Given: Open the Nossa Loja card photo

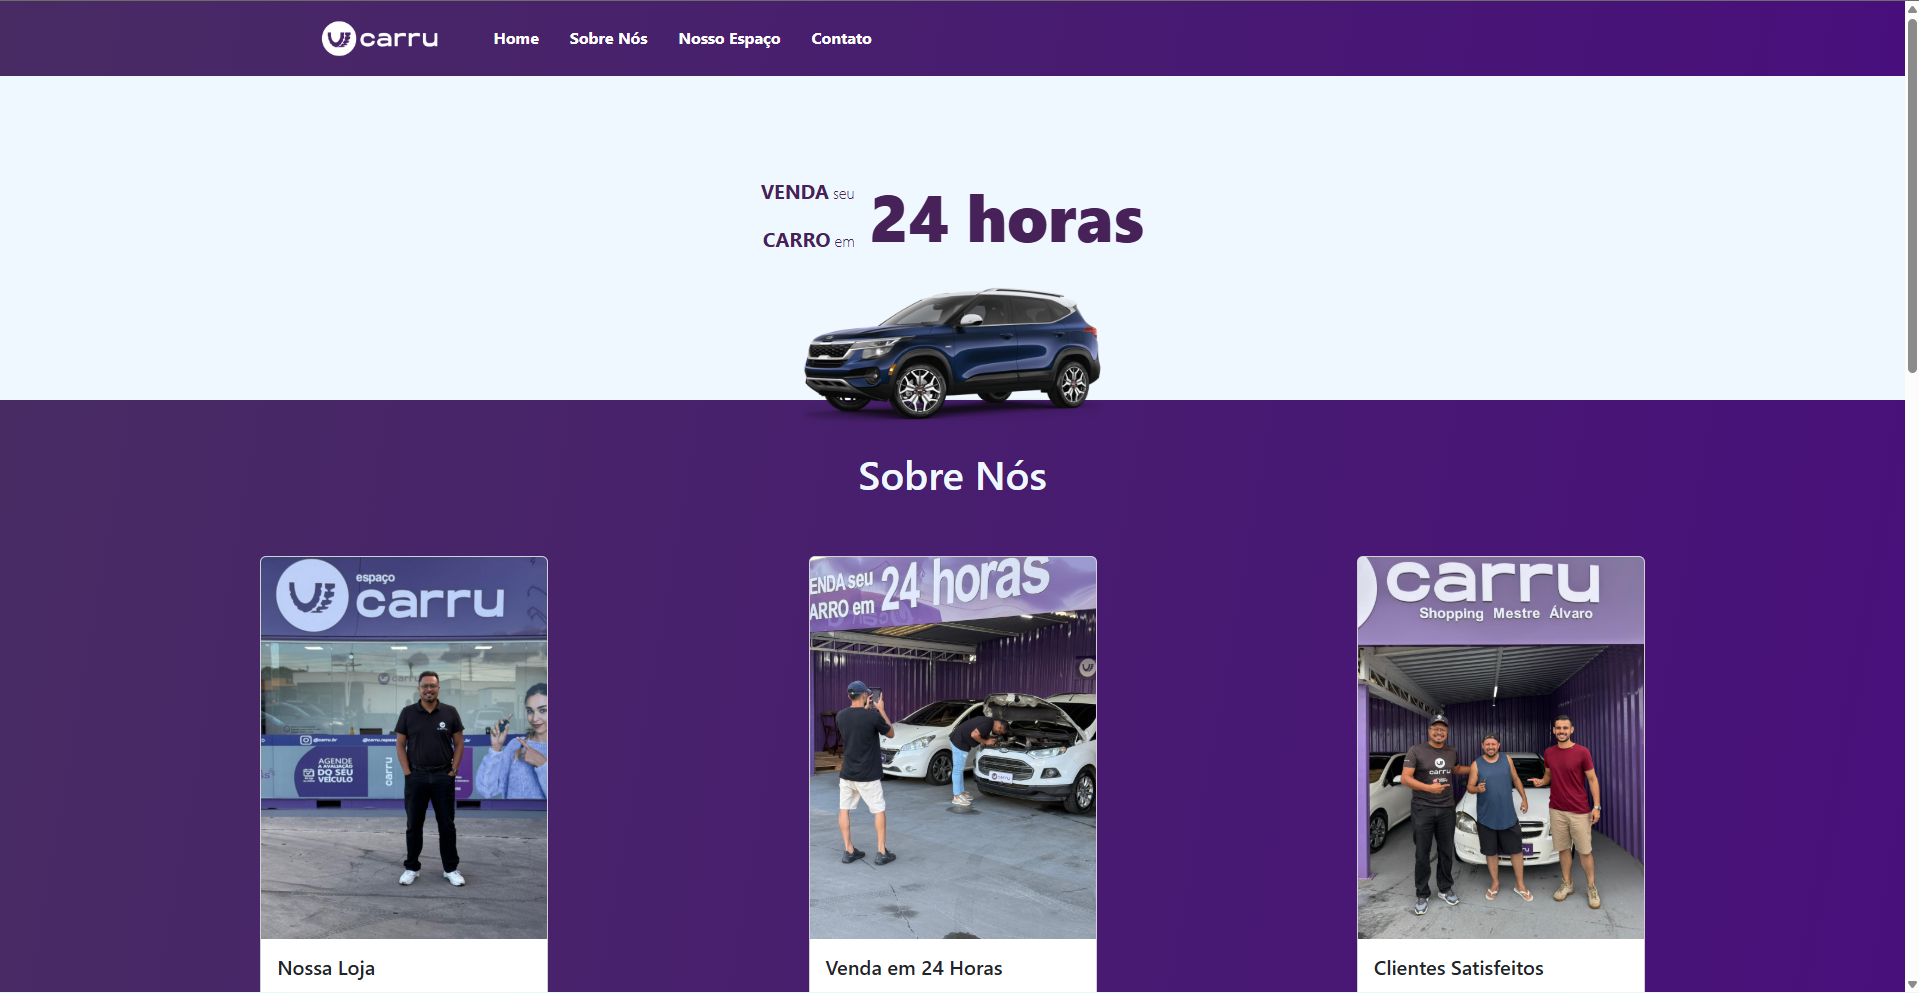Looking at the screenshot, I should point(404,748).
